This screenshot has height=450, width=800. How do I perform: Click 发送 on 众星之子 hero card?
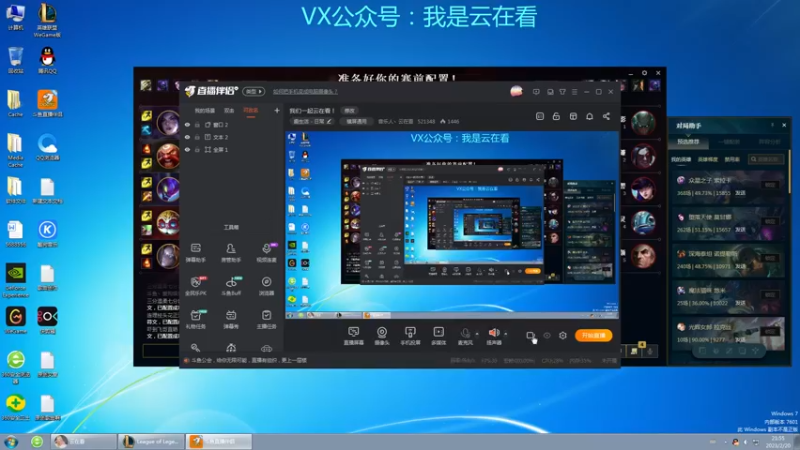click(740, 193)
